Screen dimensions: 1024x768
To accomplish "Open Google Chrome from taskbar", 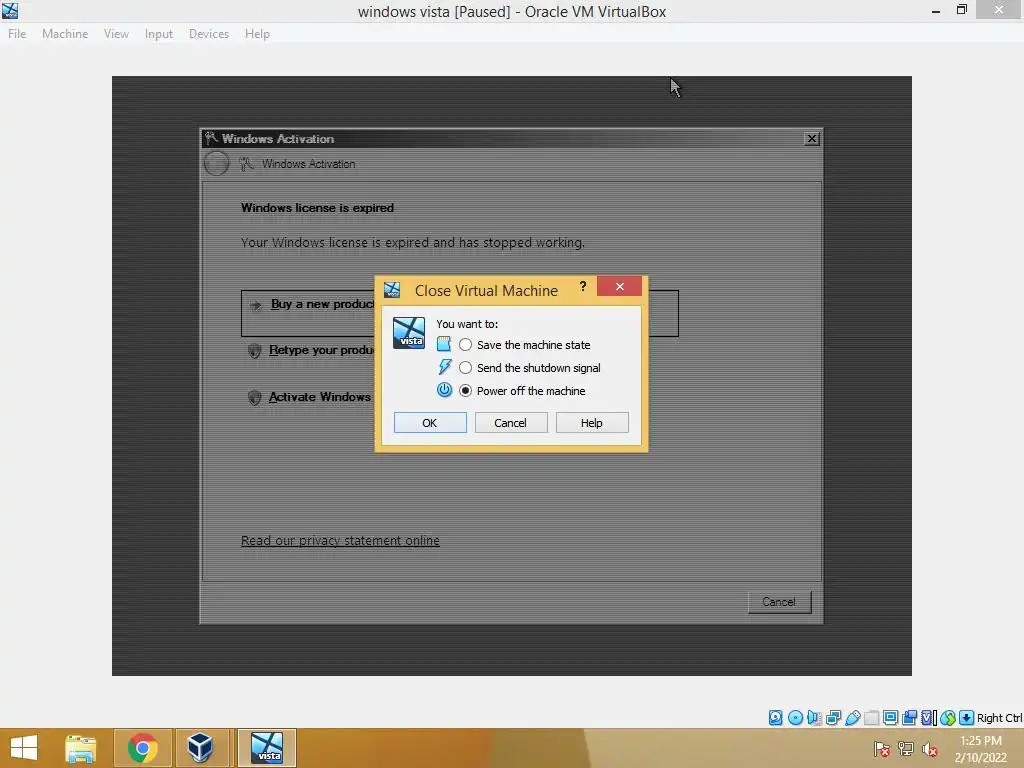I will (x=142, y=748).
